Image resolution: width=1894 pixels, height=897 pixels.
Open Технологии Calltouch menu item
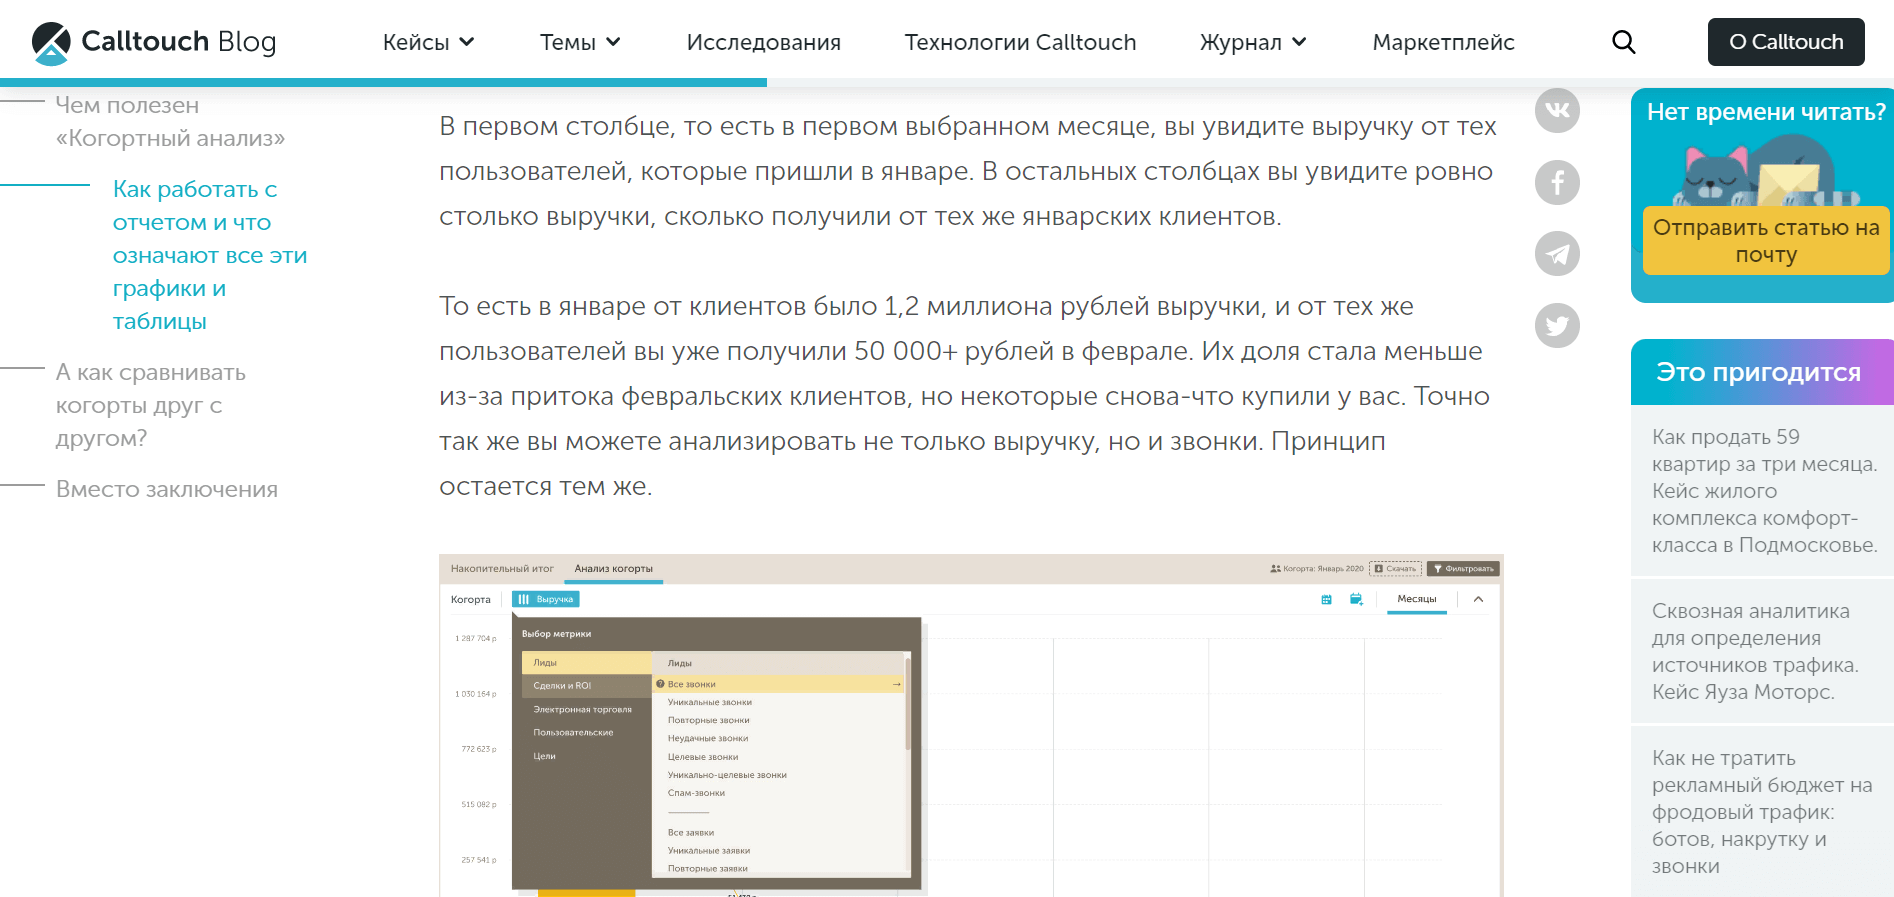[1020, 42]
